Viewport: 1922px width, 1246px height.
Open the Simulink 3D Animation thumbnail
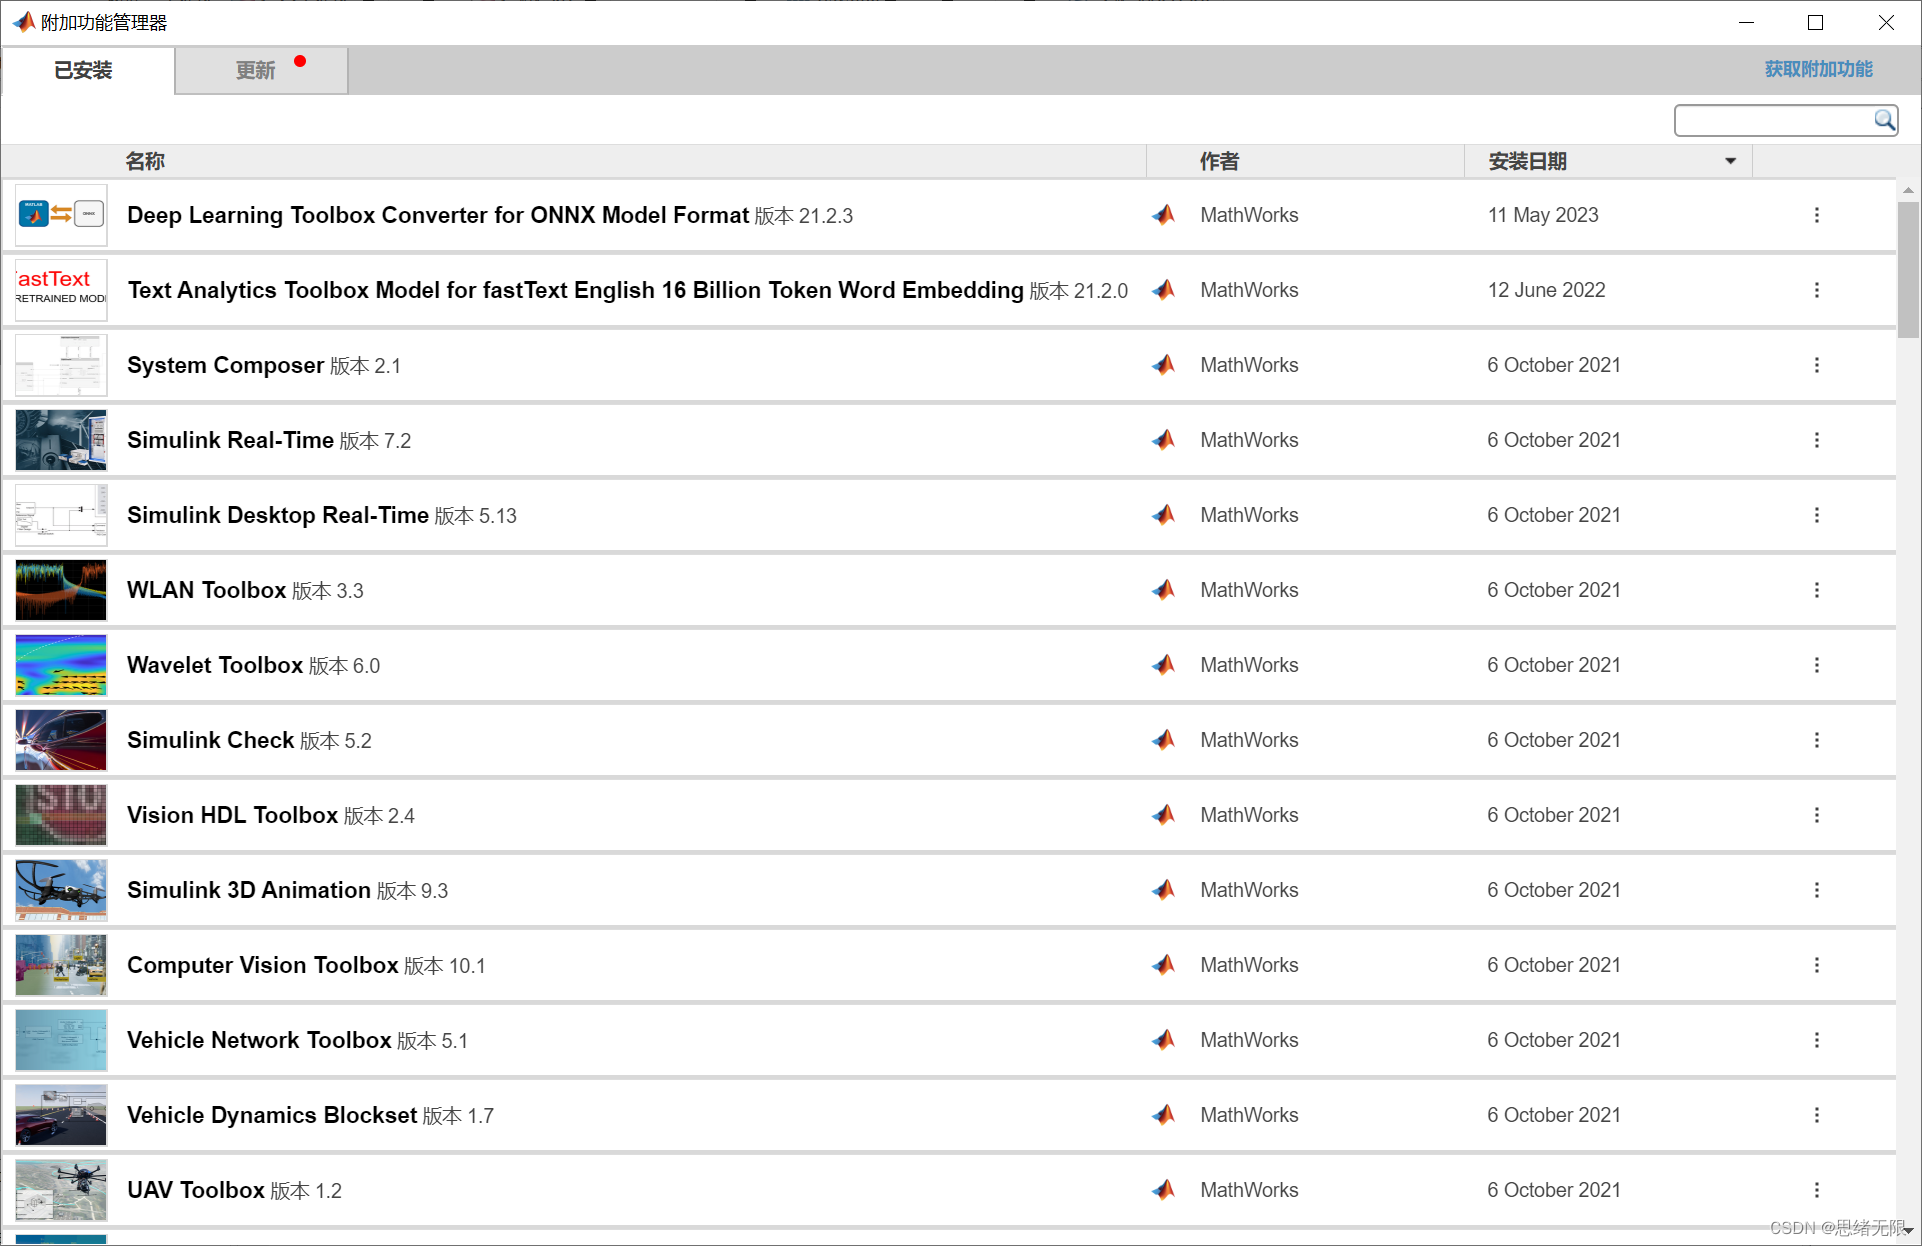point(61,890)
